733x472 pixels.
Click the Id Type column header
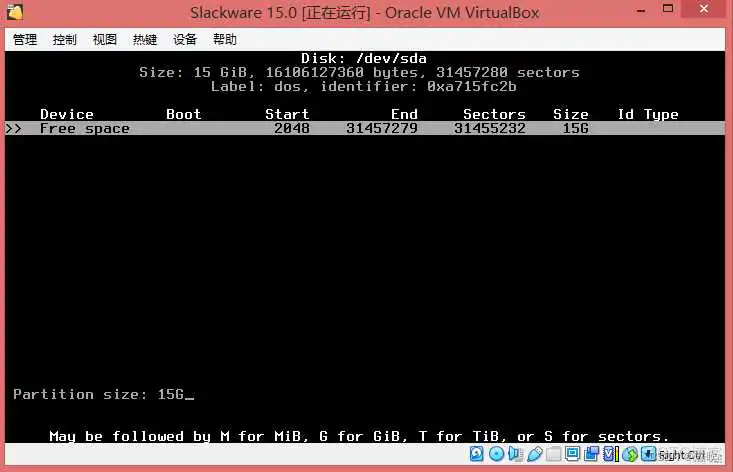point(648,114)
